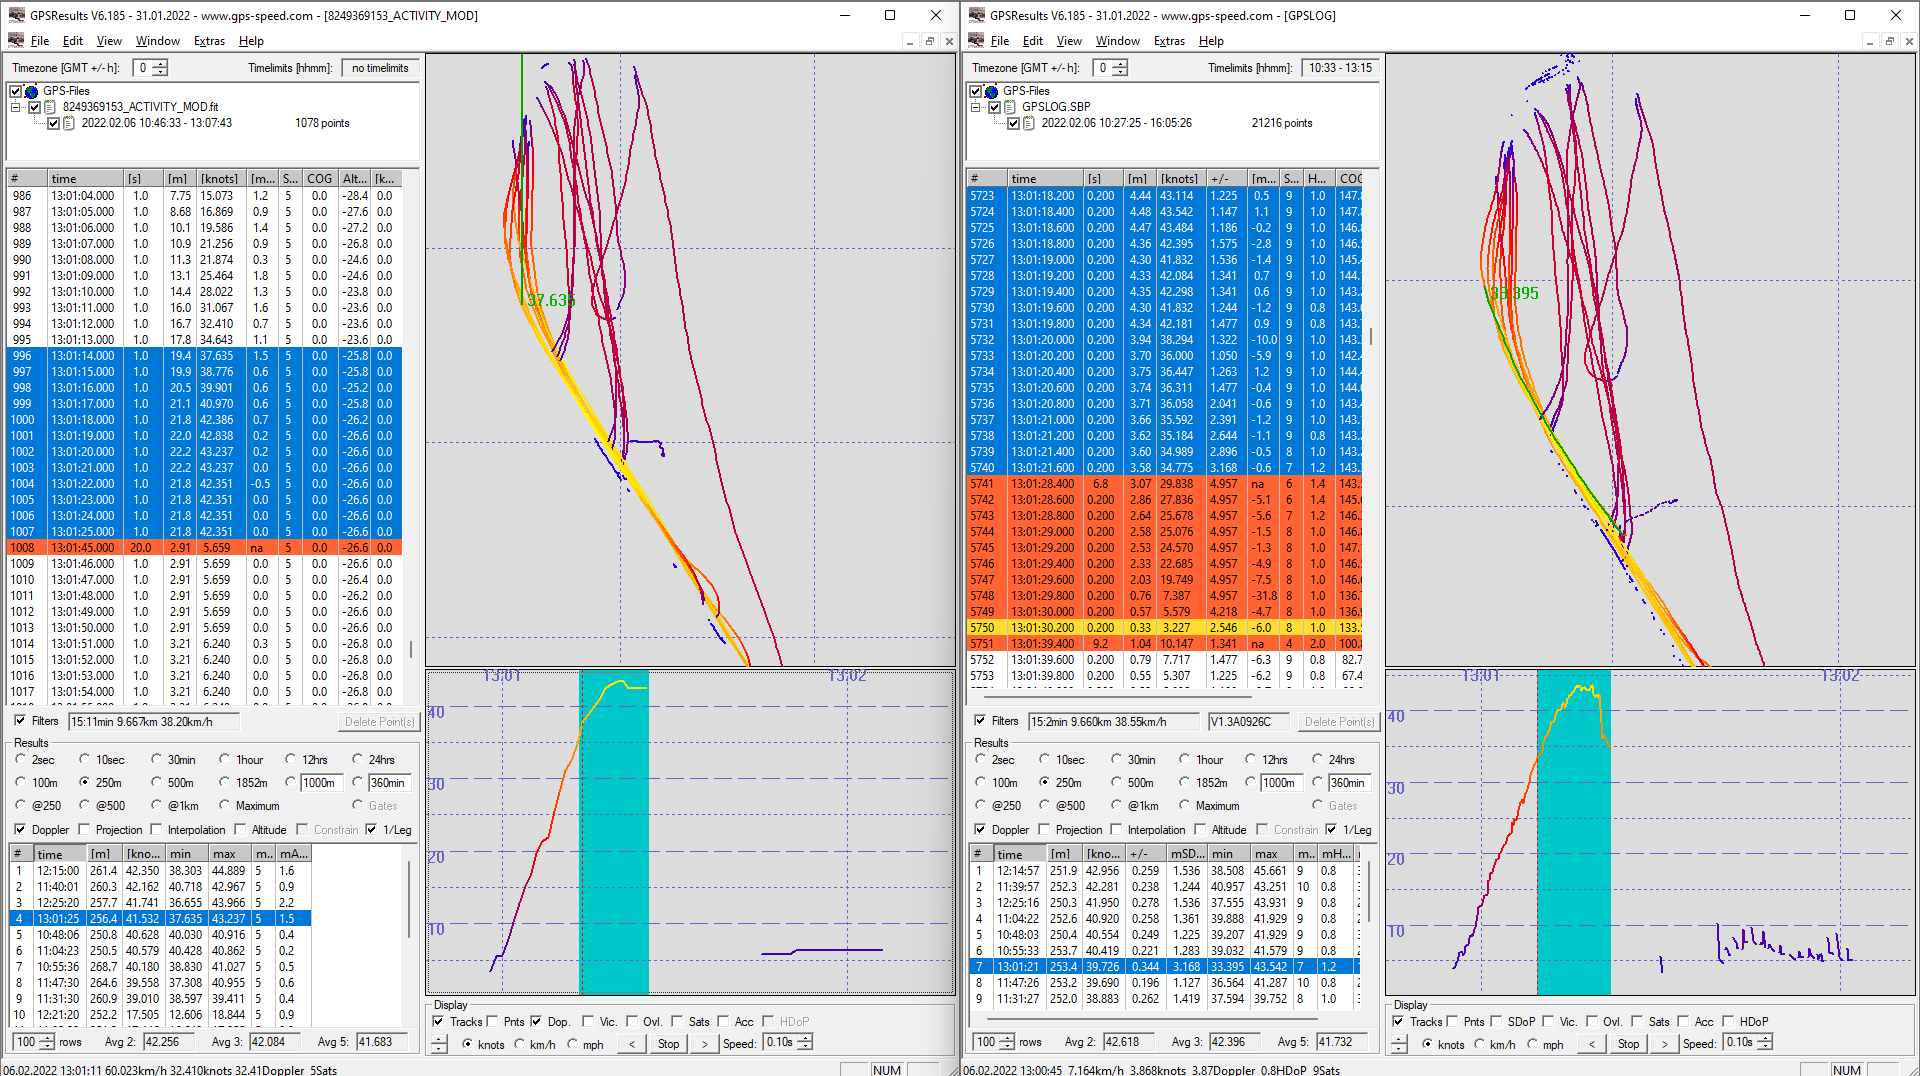Screen dimensions: 1920x1076
Task: Click the GPSResults app icon in right window title bar
Action: (x=976, y=15)
